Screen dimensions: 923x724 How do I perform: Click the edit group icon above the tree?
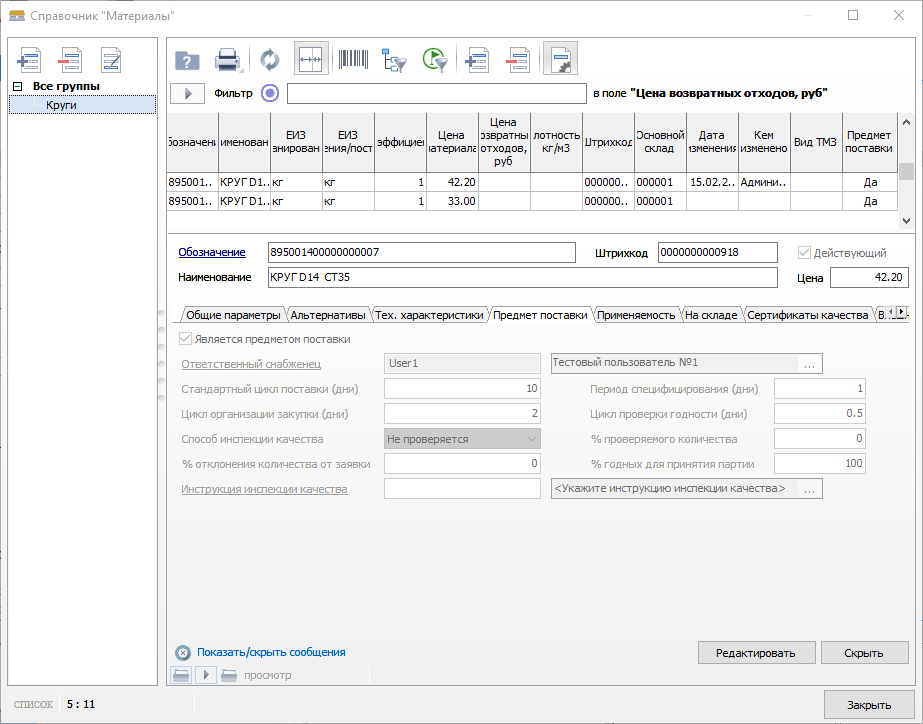[x=110, y=60]
